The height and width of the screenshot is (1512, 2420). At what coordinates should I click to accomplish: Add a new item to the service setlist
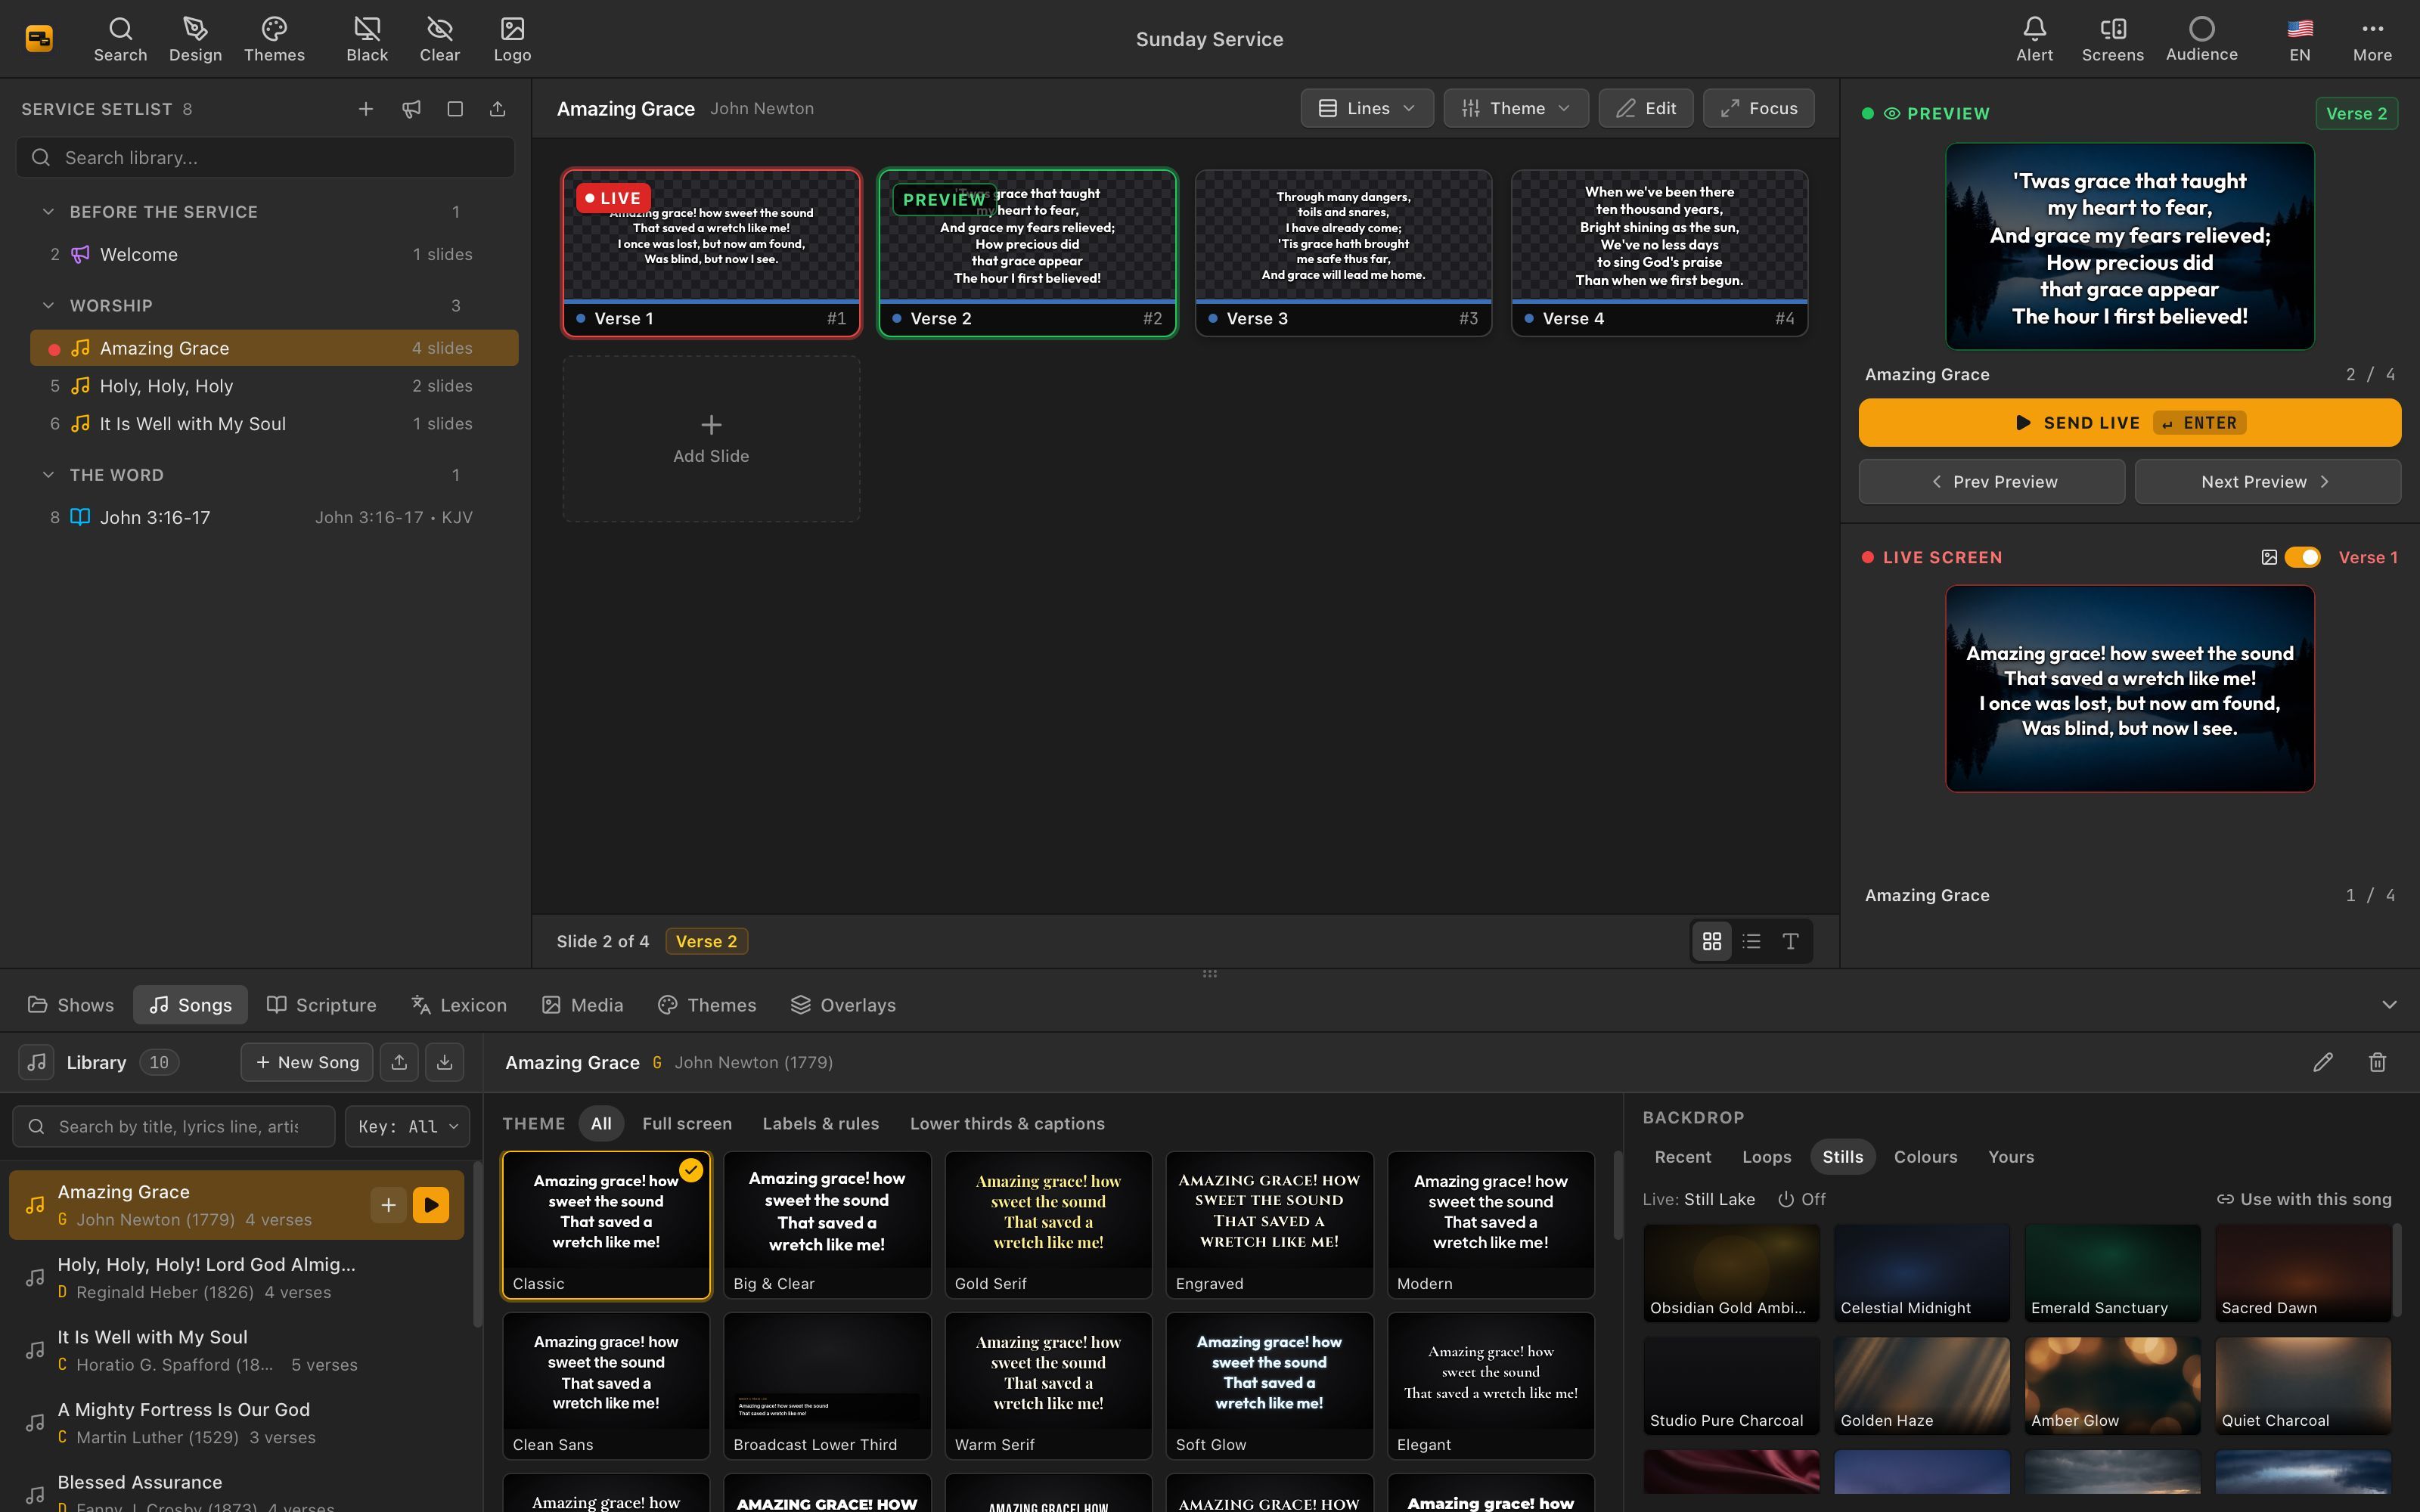[x=366, y=109]
